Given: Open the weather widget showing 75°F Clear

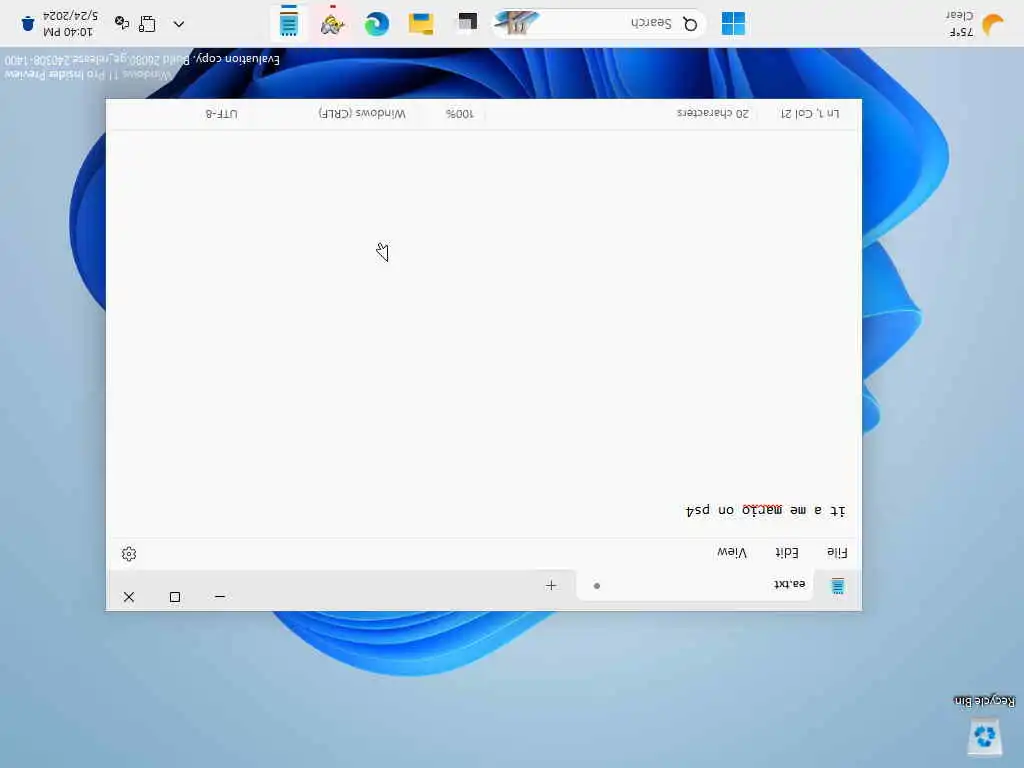Looking at the screenshot, I should (x=976, y=24).
